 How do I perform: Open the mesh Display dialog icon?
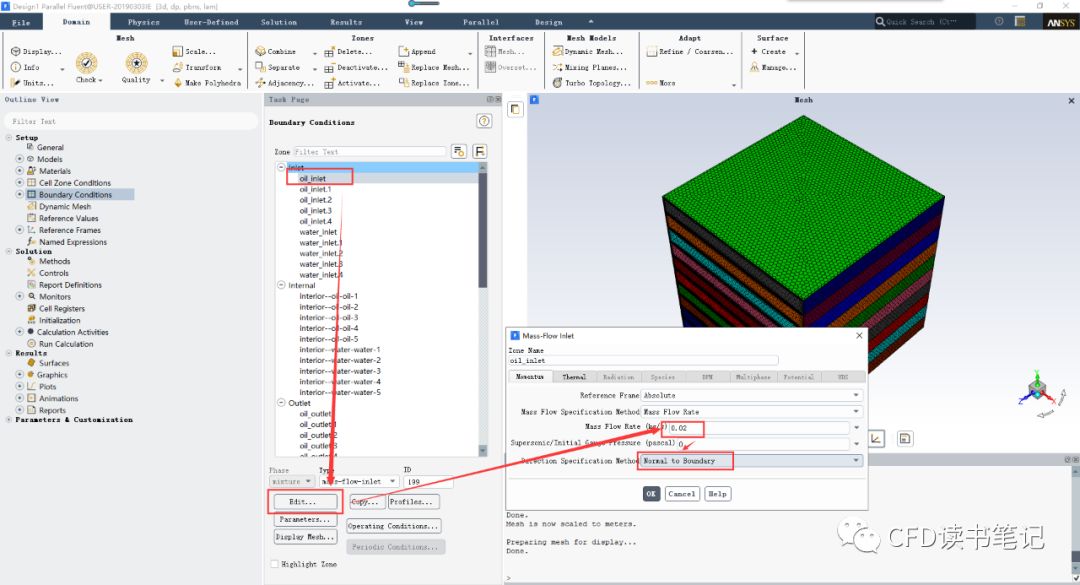click(16, 52)
